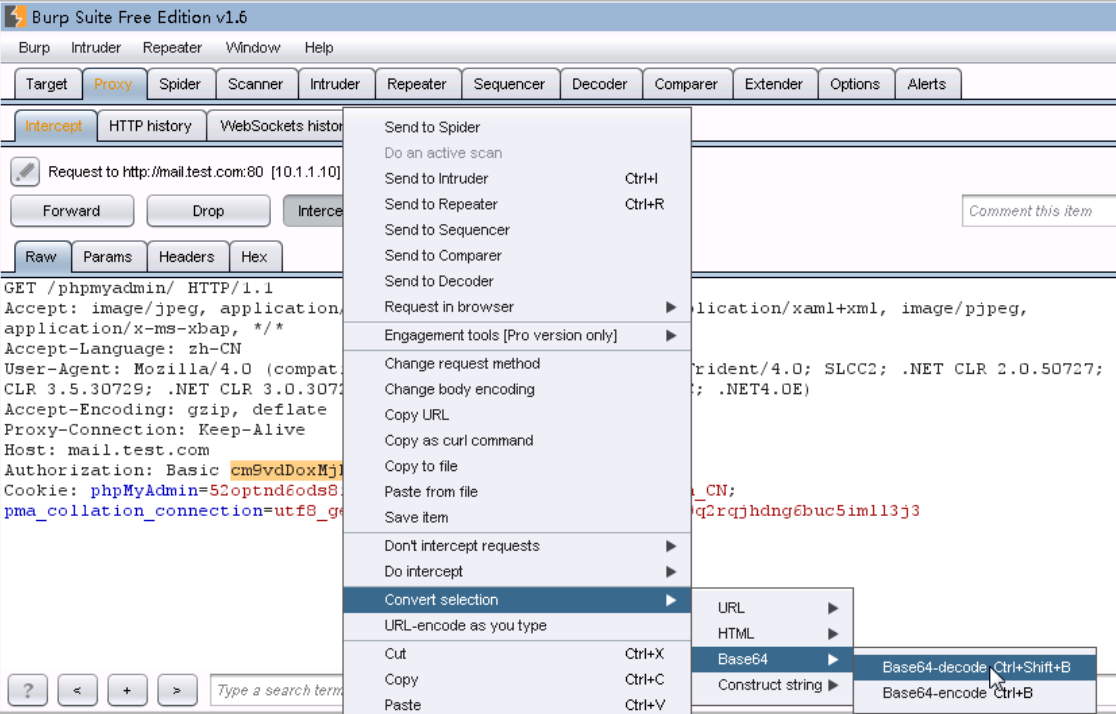1116x714 pixels.
Task: Select Change request method
Action: (517, 364)
